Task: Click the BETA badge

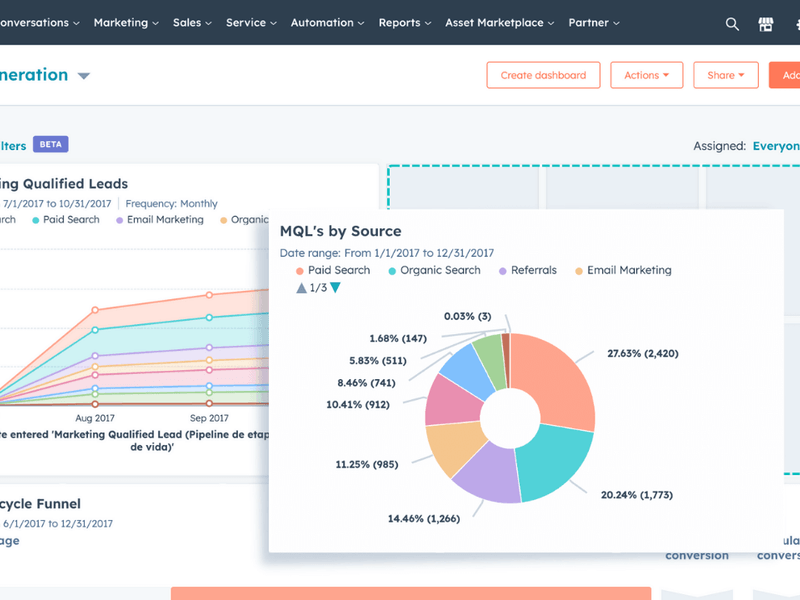Action: coord(51,144)
